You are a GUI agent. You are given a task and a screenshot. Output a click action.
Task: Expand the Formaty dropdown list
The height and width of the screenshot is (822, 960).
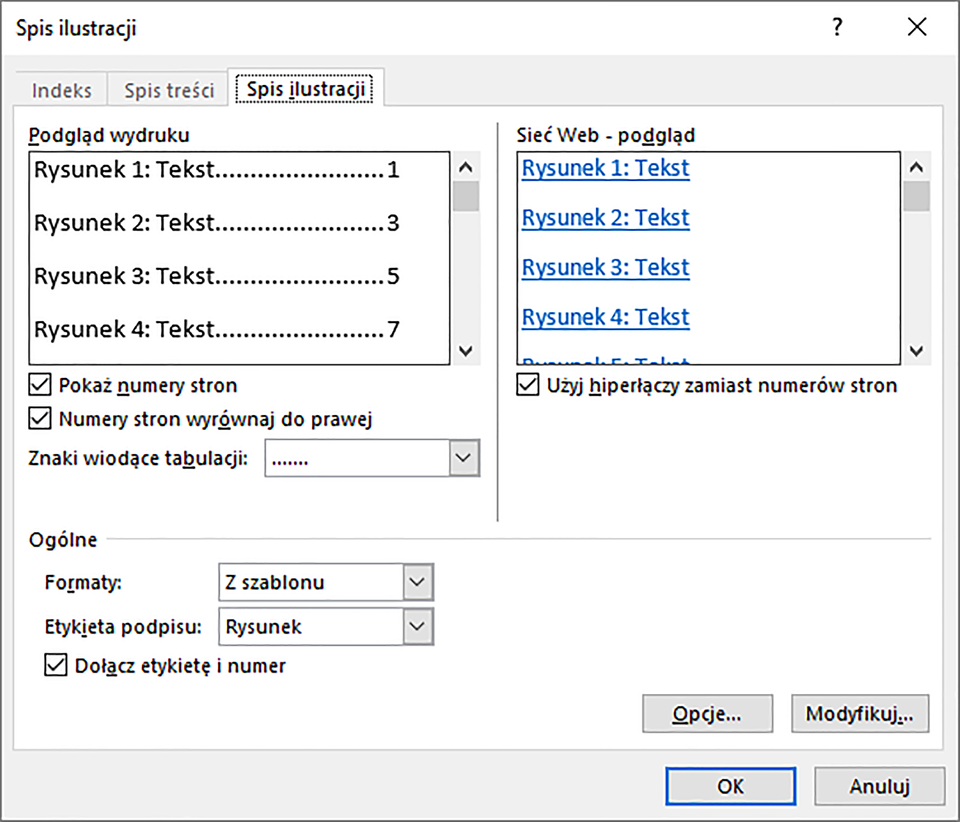pos(417,582)
